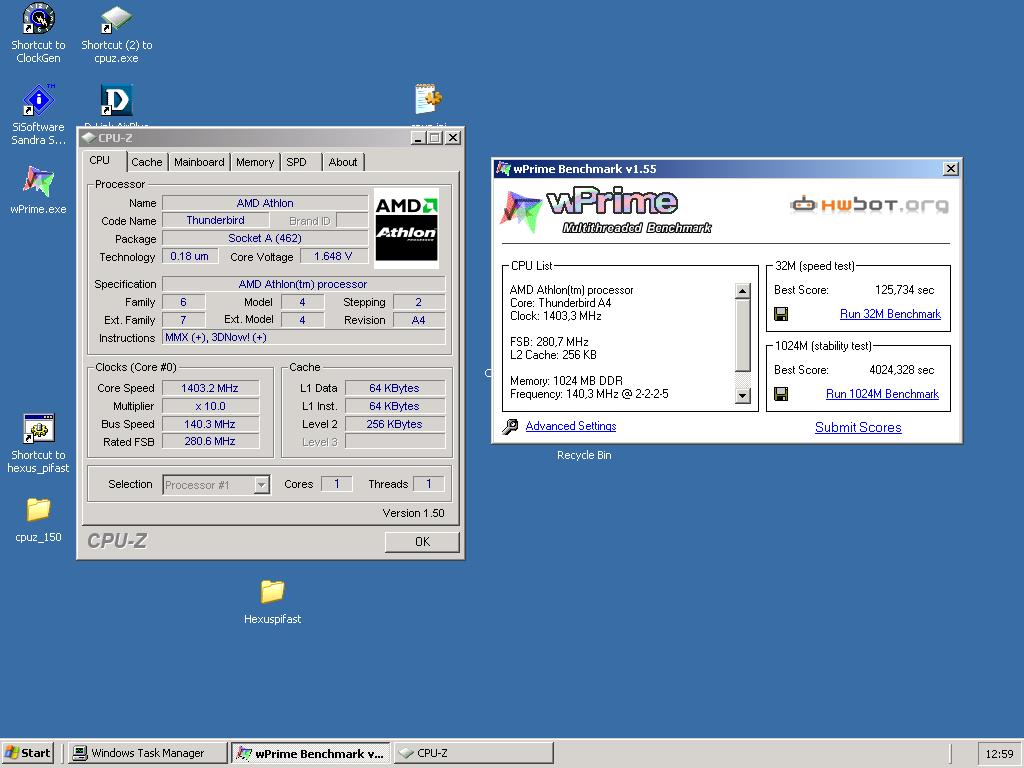Image resolution: width=1024 pixels, height=768 pixels.
Task: Open Advanced Settings link in wPrime
Action: (571, 426)
